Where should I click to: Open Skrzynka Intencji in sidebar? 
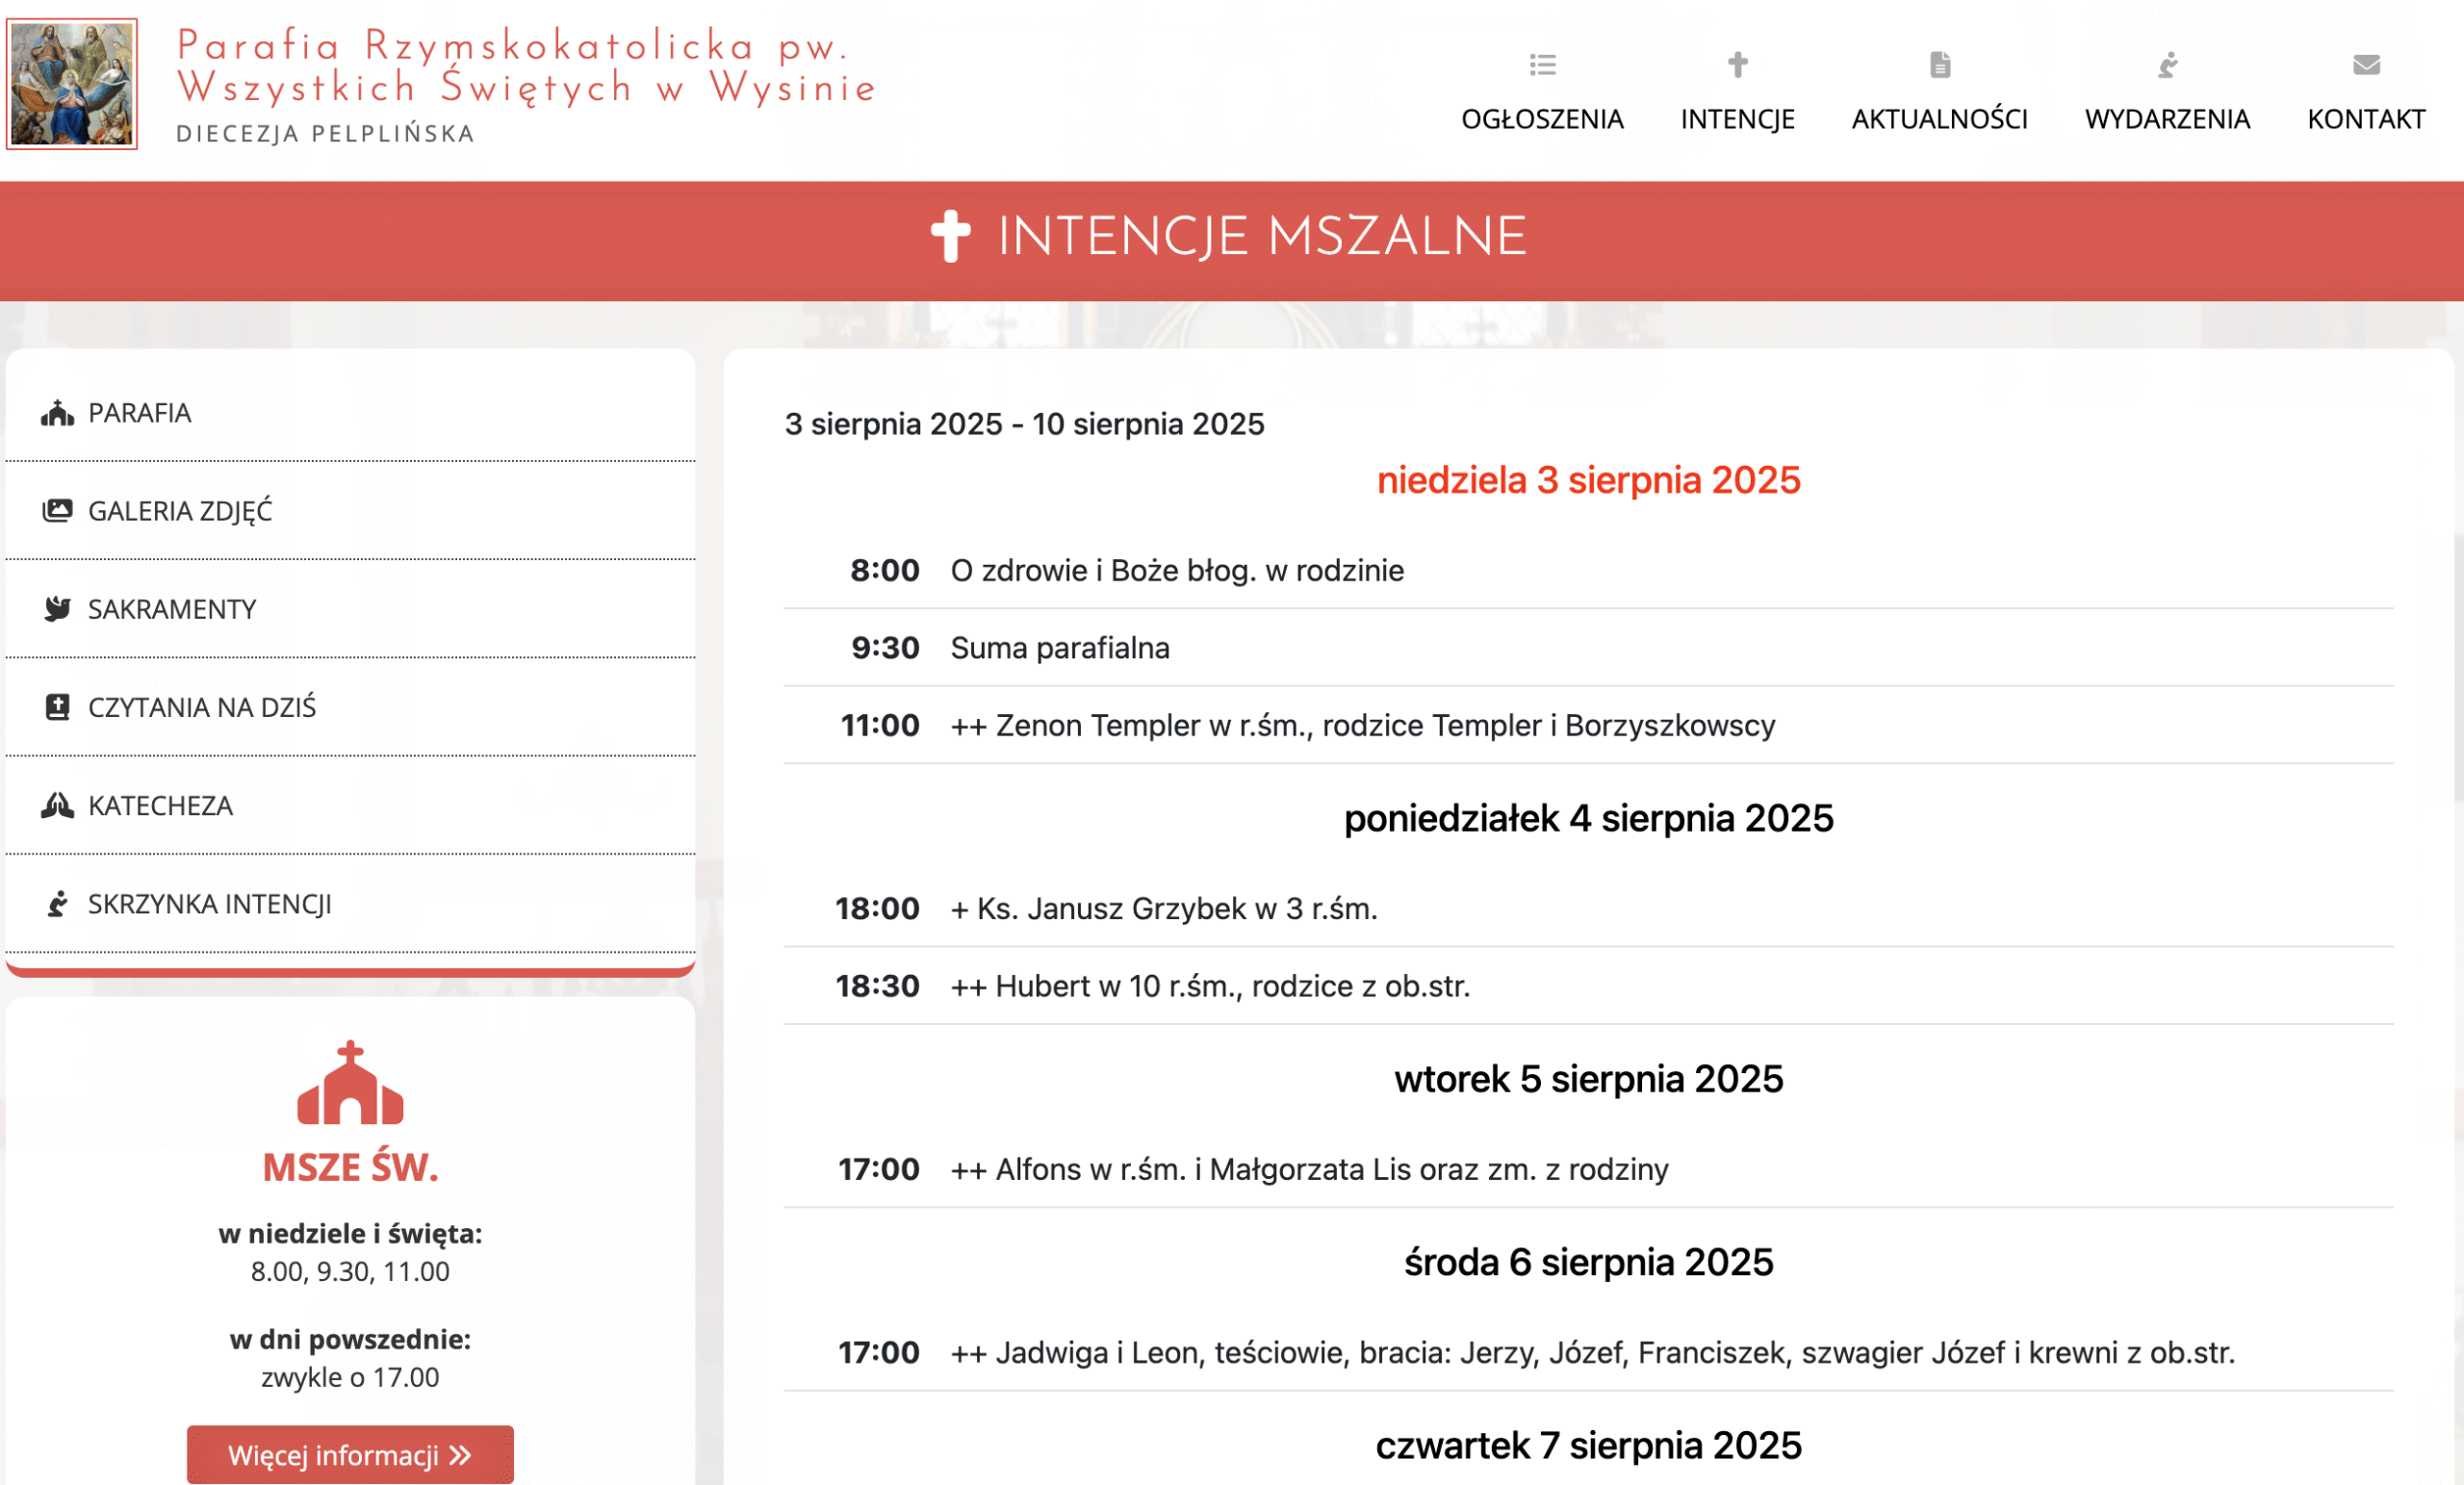[x=209, y=904]
